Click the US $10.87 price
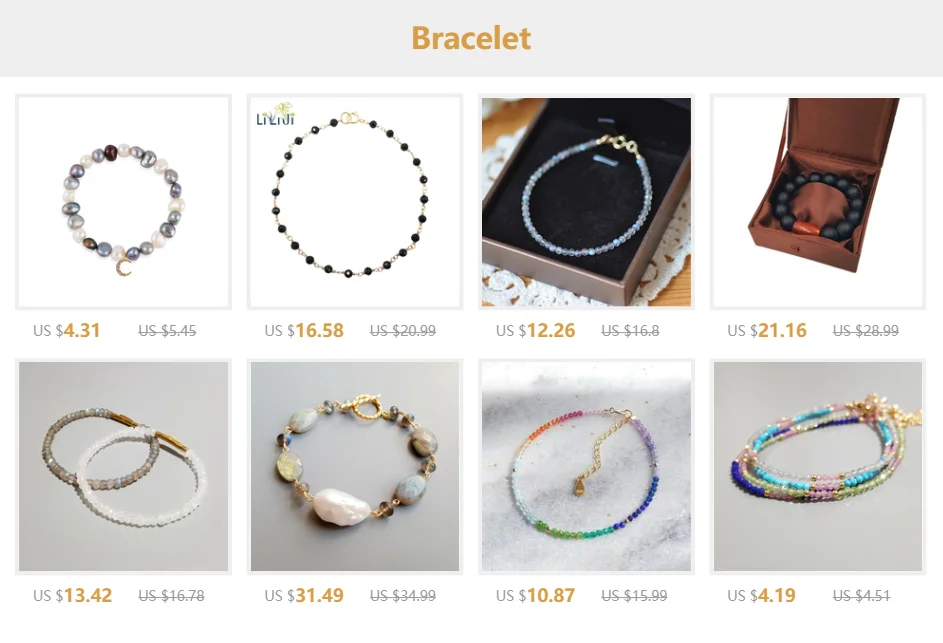This screenshot has height=643, width=943. pos(536,595)
